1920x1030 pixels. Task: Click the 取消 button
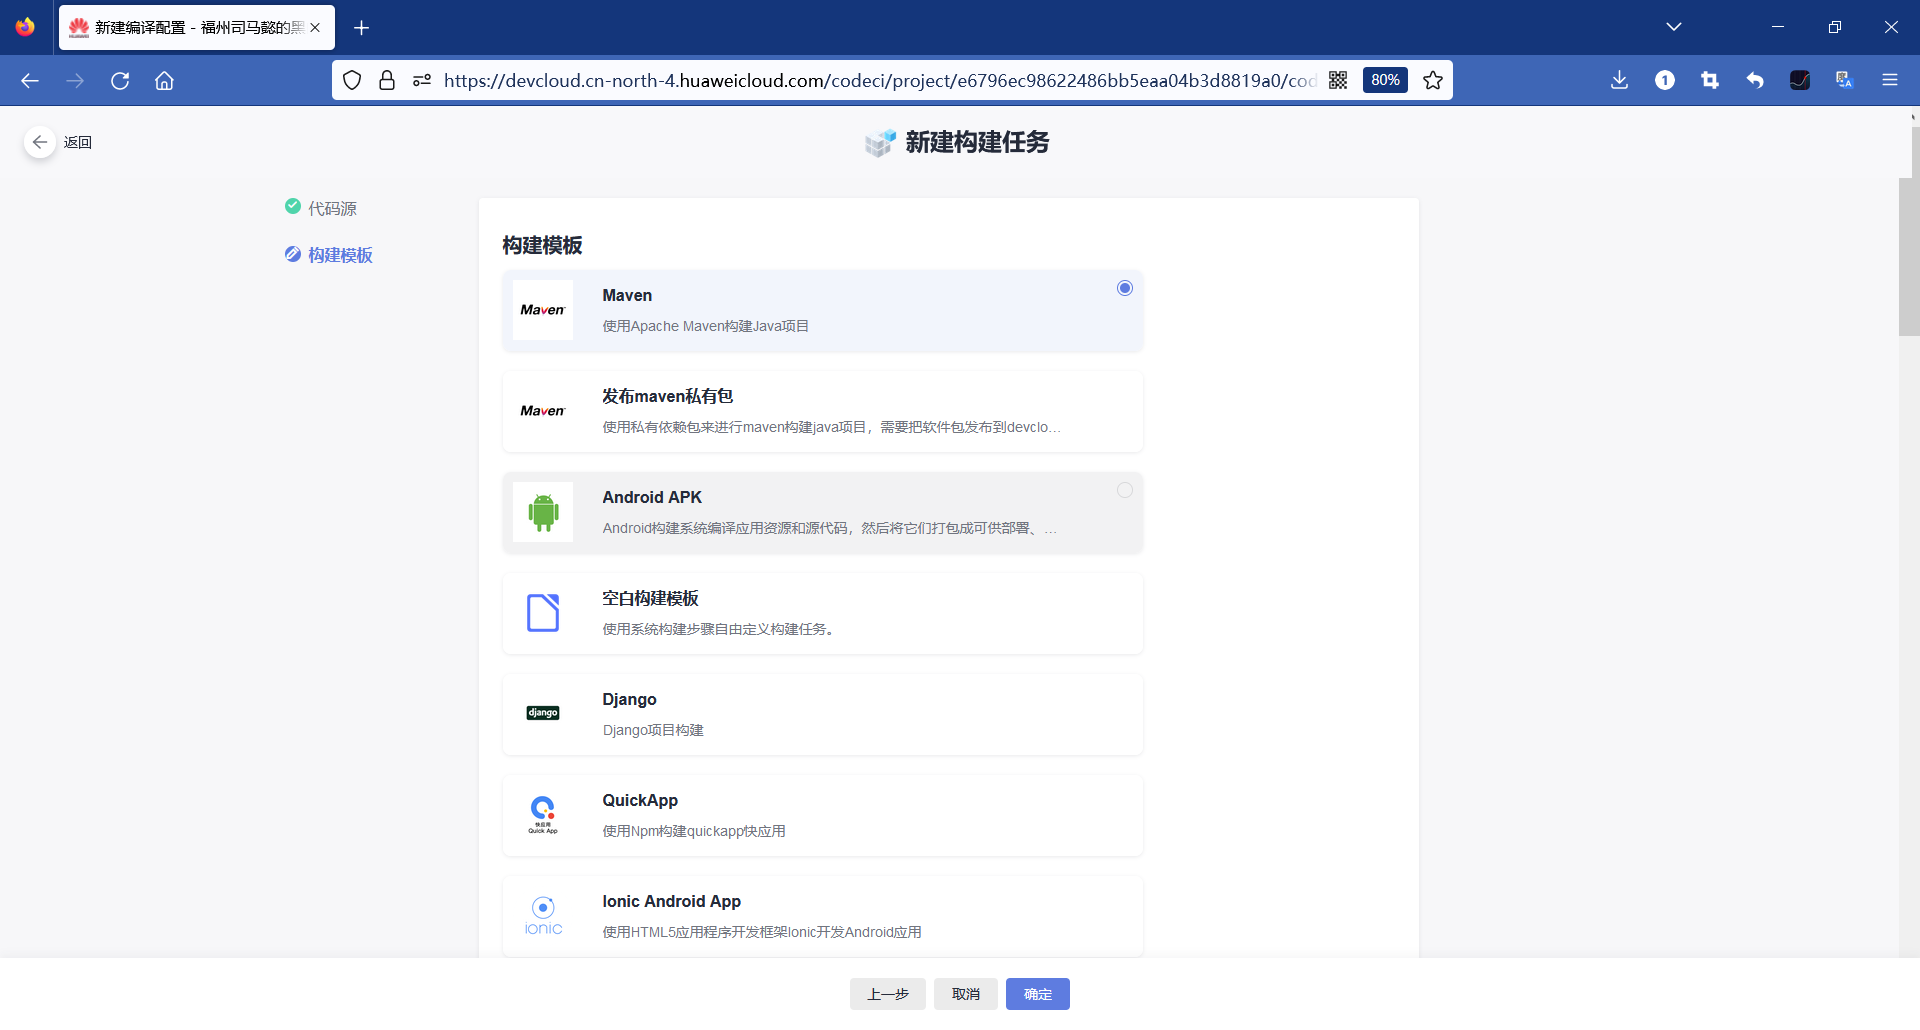tap(966, 994)
